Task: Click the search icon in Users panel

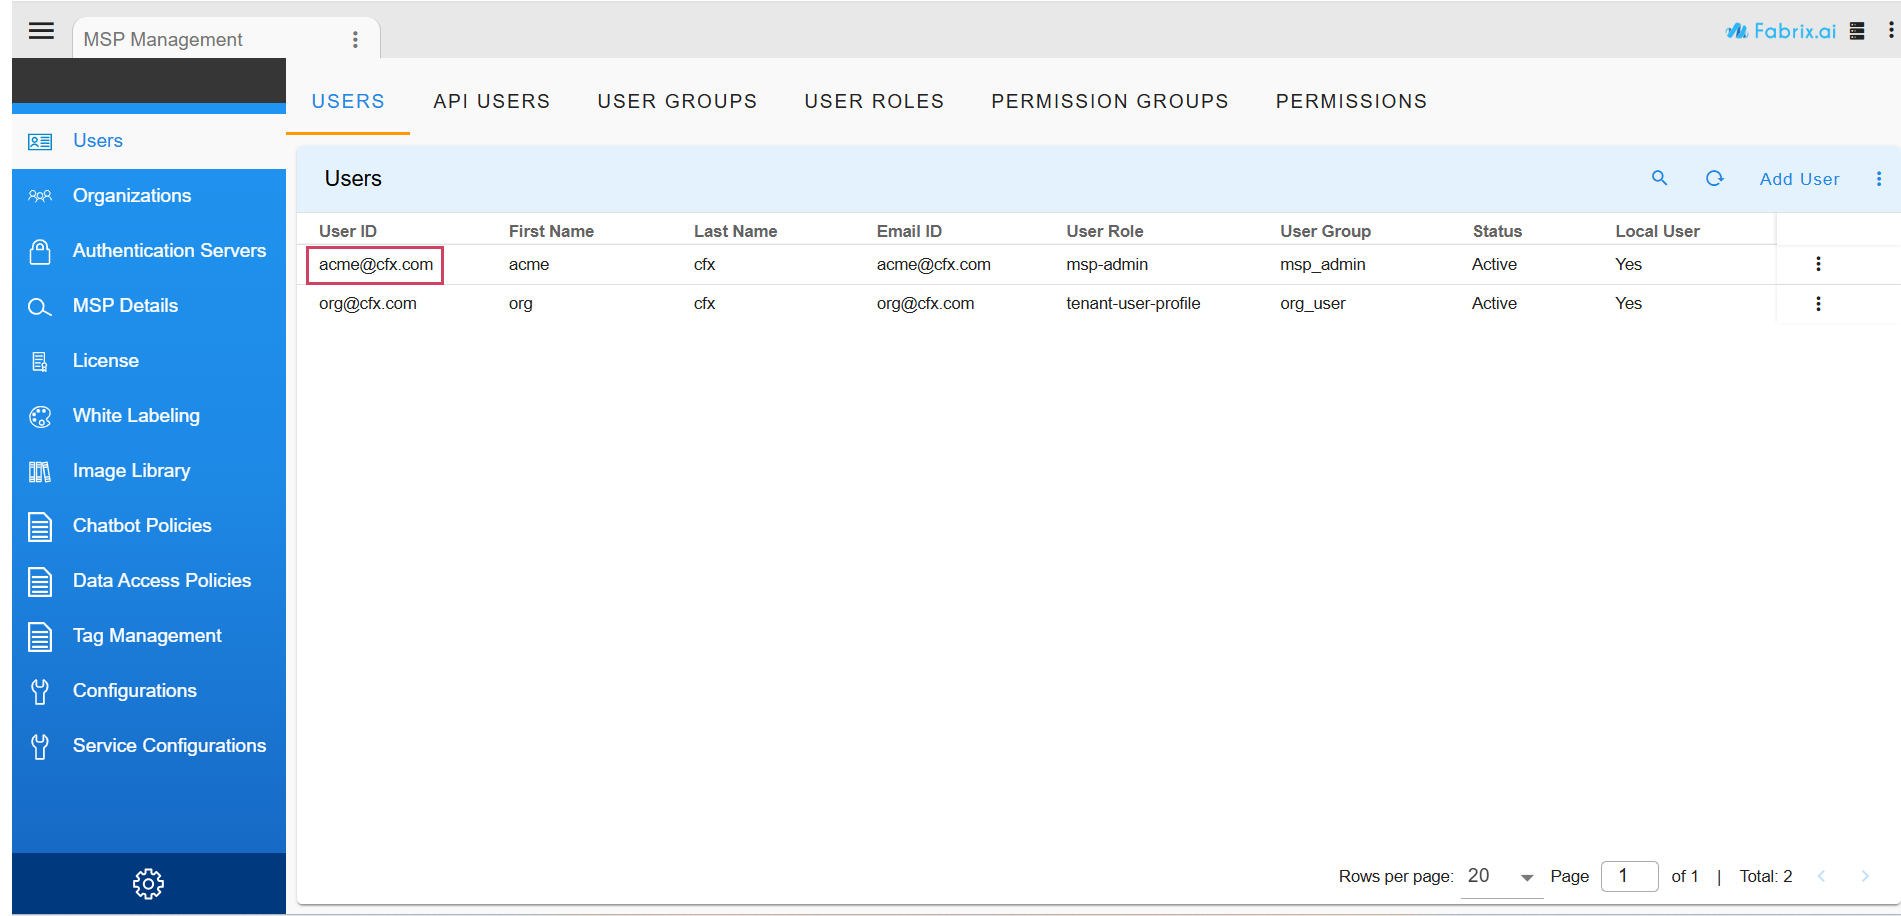Action: point(1659,178)
